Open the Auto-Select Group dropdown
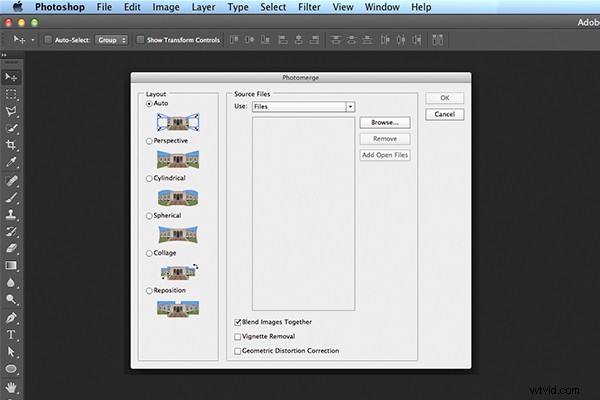Viewport: 600px width, 400px height. click(x=111, y=40)
